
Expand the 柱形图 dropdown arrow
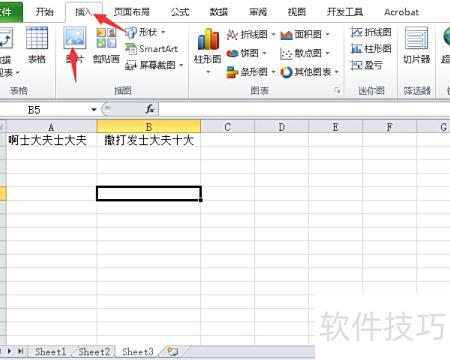pyautogui.click(x=208, y=72)
